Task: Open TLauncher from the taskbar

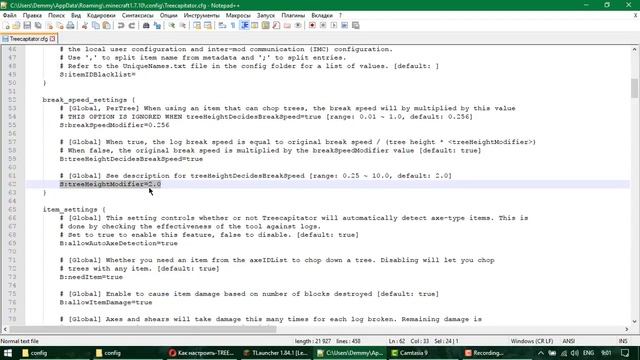Action: pos(275,353)
